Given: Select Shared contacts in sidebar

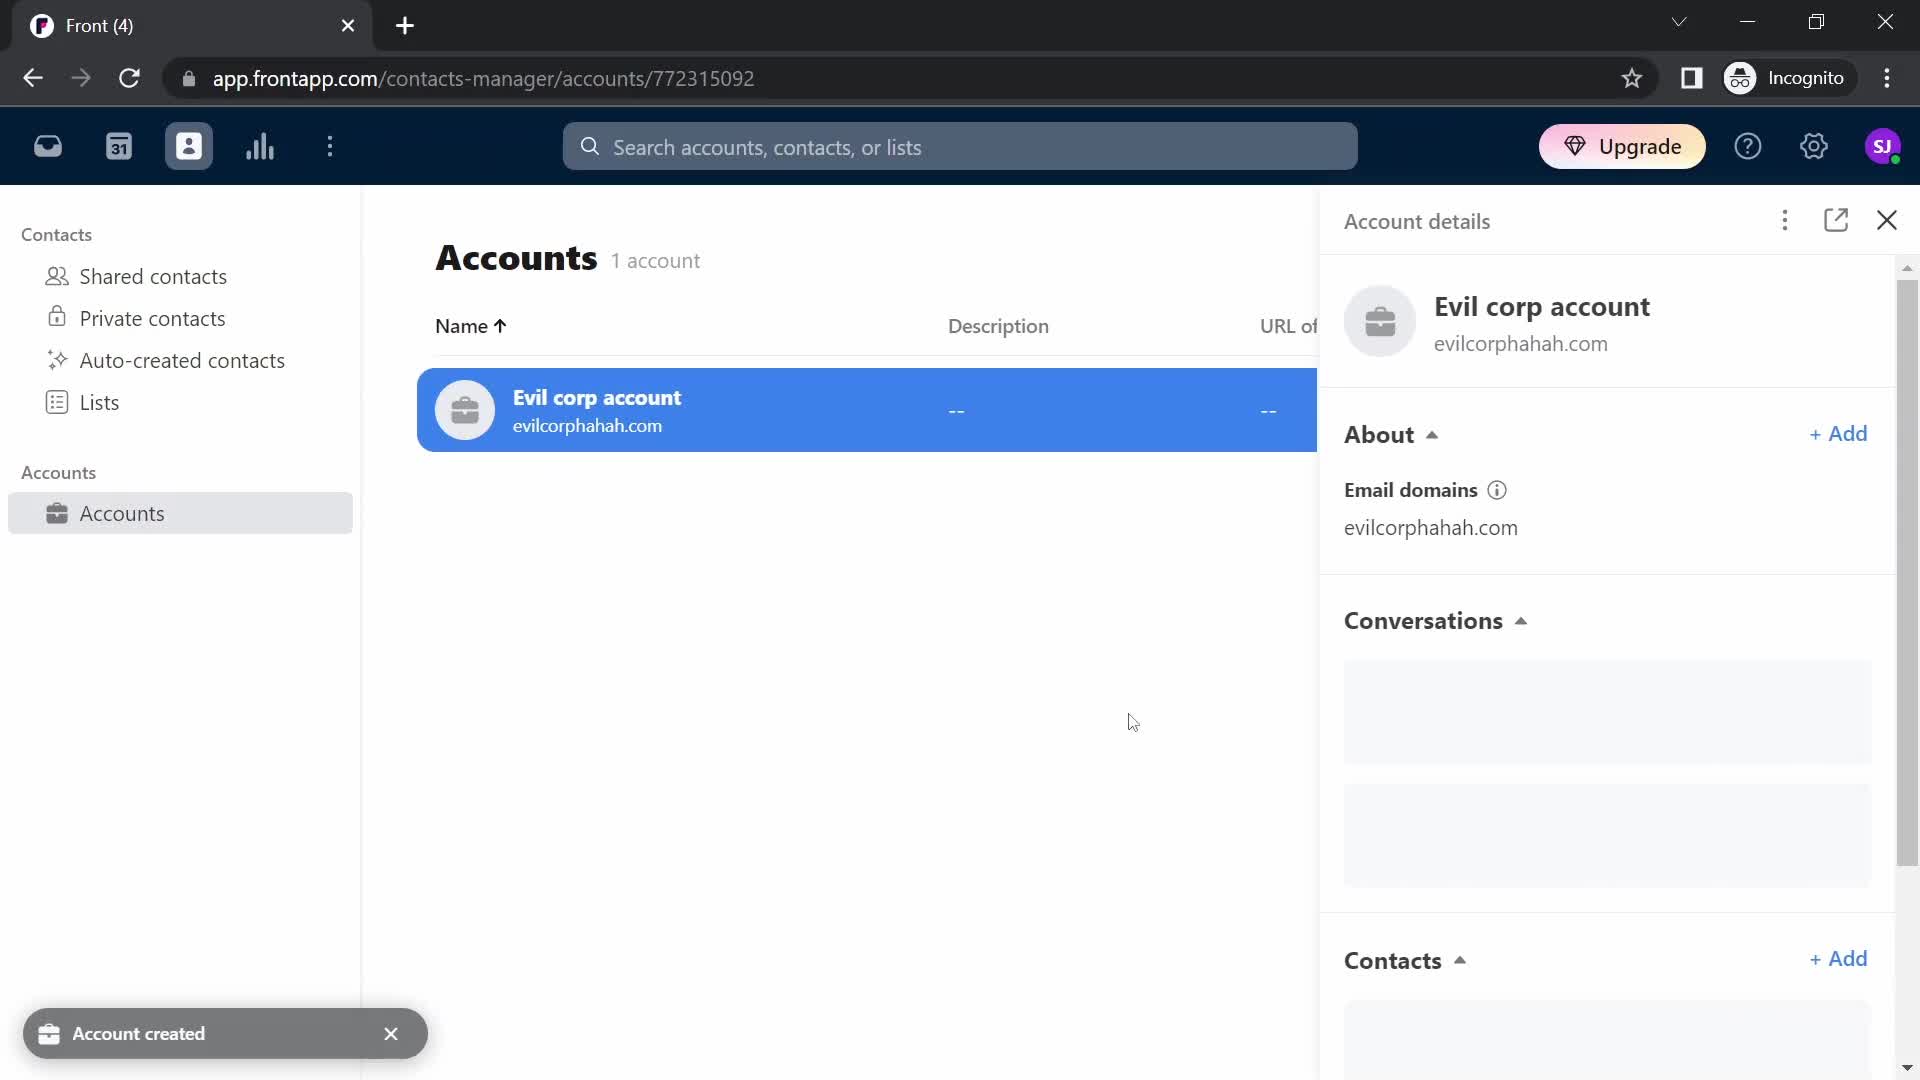Looking at the screenshot, I should 153,276.
